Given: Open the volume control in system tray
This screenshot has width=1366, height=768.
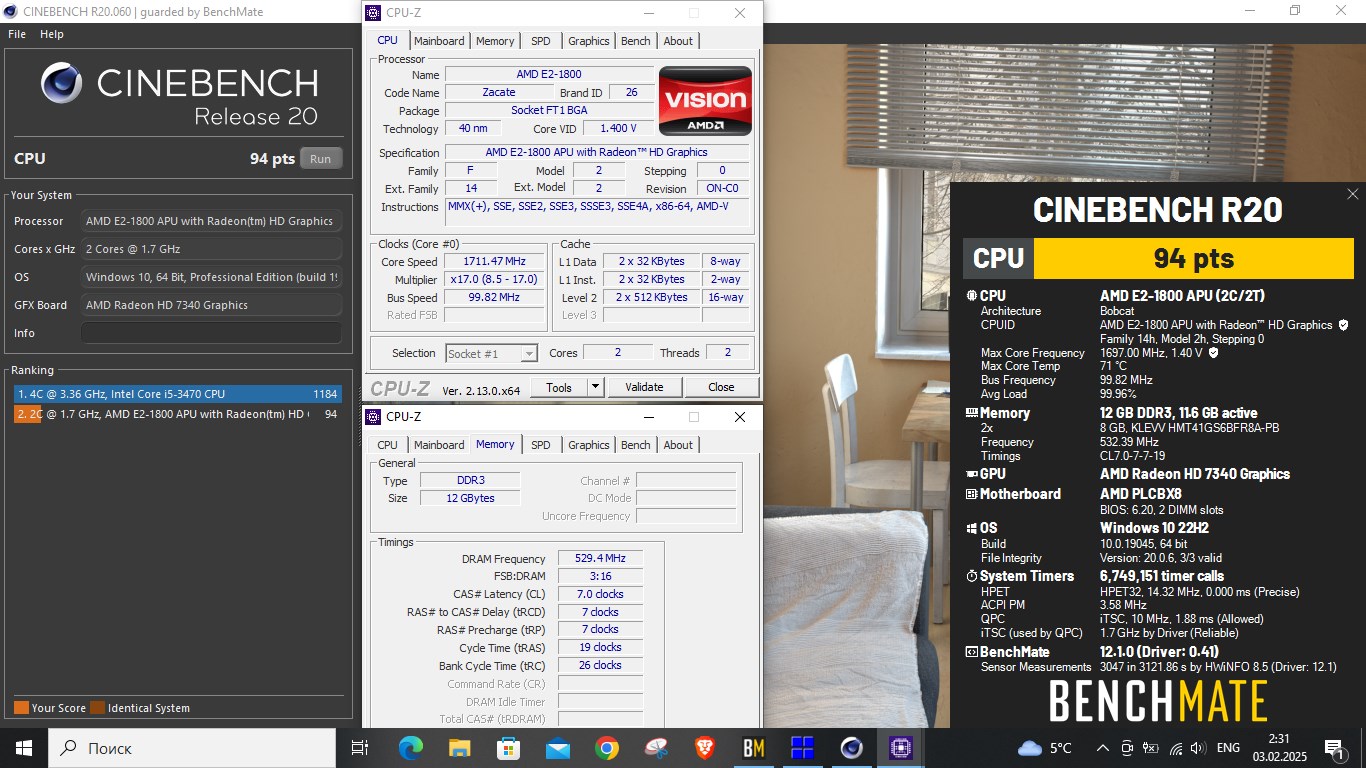Looking at the screenshot, I should click(1198, 748).
